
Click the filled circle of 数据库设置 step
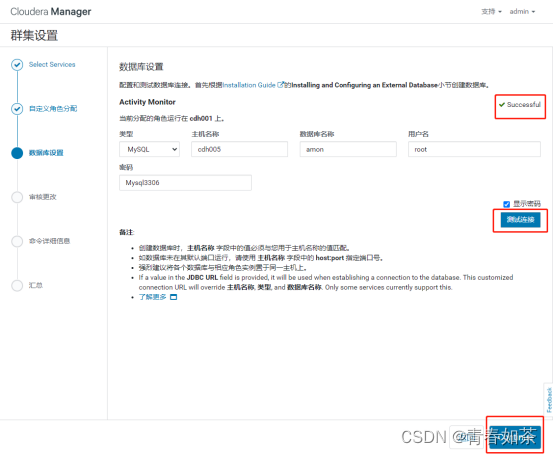[x=17, y=153]
